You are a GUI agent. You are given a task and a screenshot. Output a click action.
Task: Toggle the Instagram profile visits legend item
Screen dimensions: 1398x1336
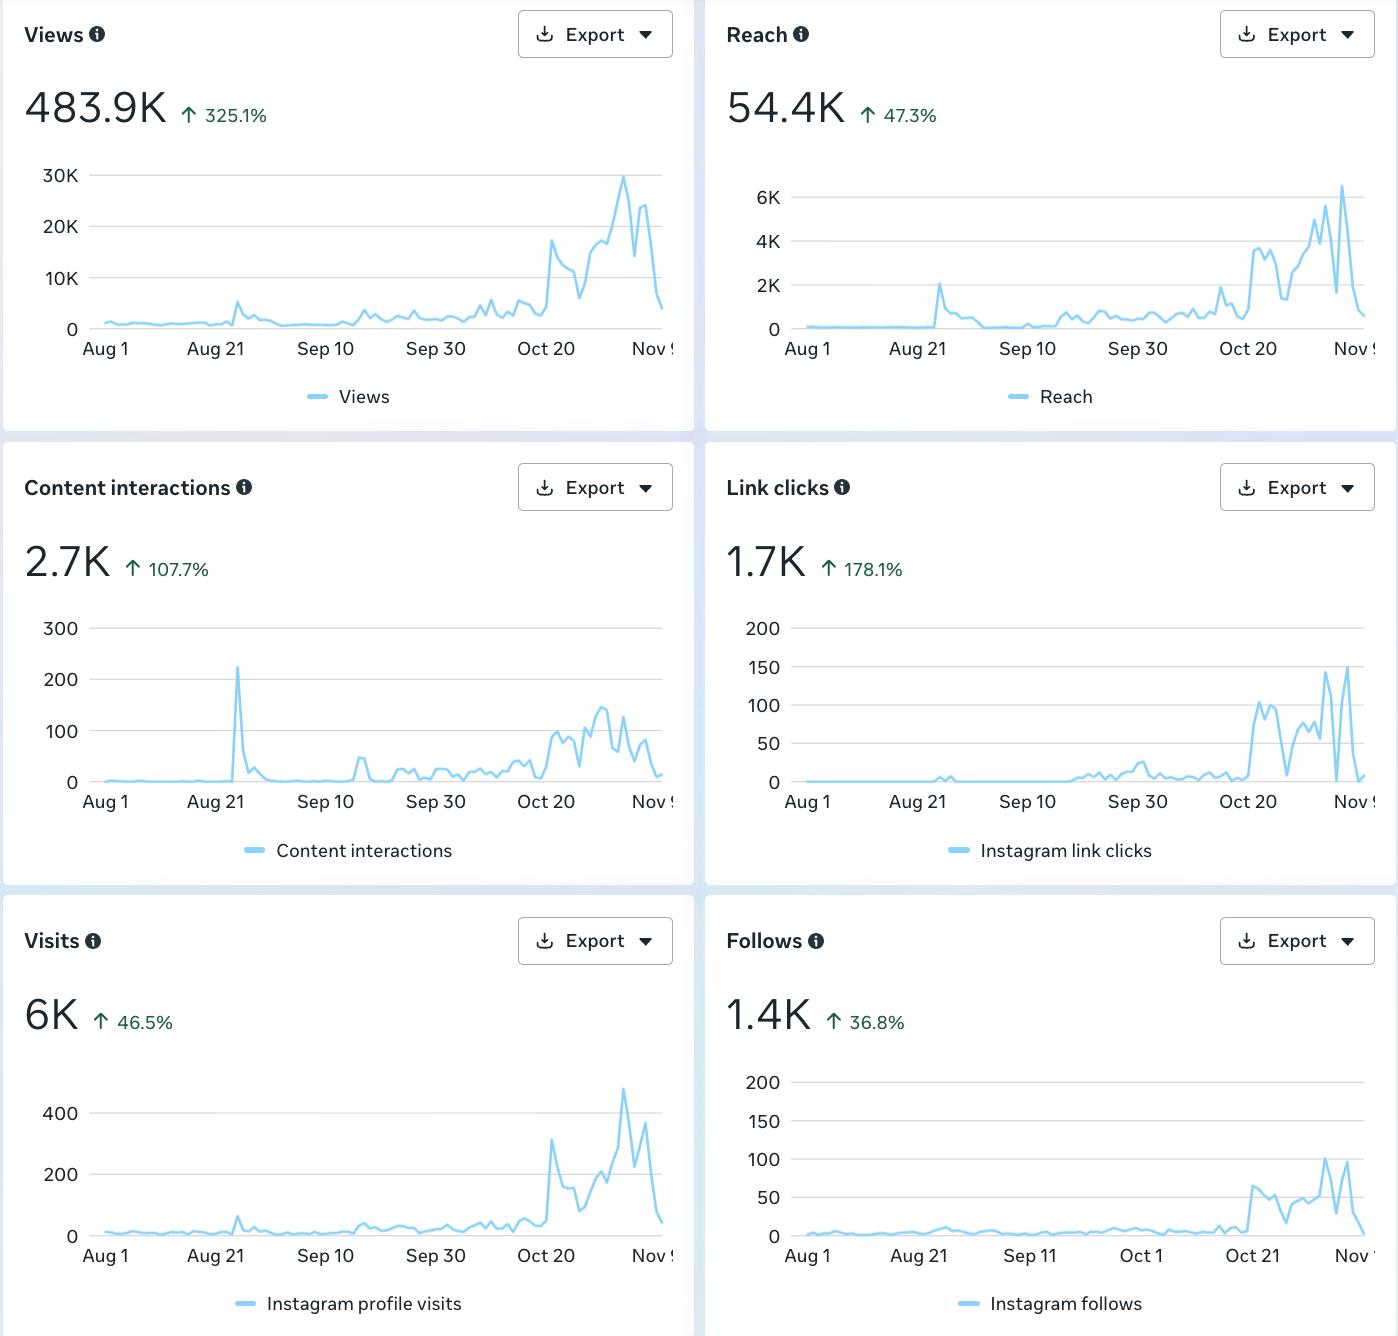pyautogui.click(x=348, y=1304)
